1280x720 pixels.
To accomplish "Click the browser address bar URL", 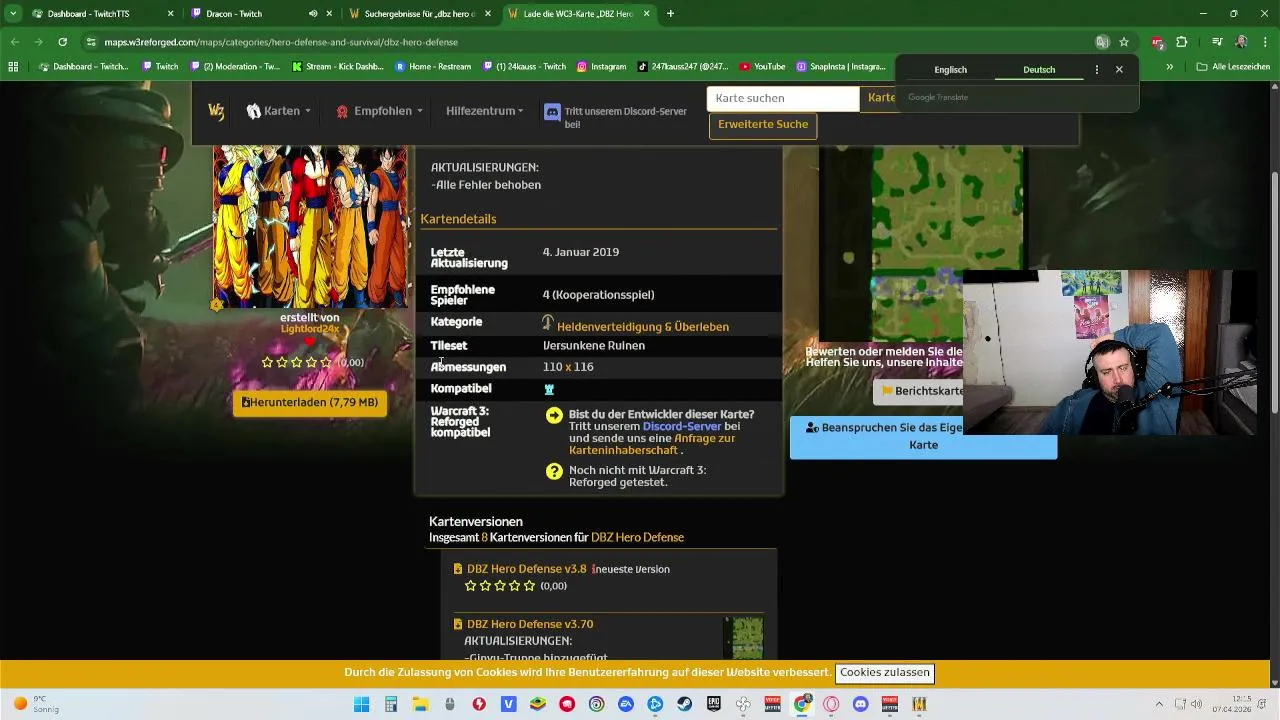I will point(281,42).
